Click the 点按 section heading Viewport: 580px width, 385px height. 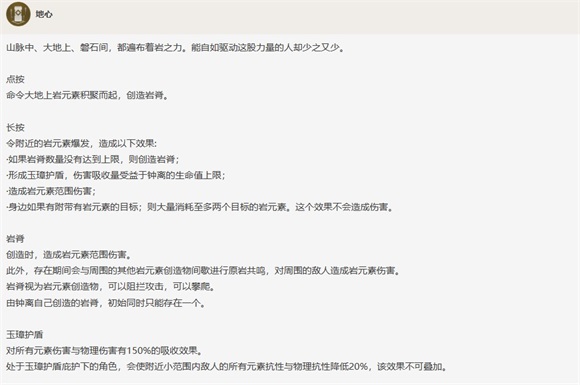pos(15,80)
